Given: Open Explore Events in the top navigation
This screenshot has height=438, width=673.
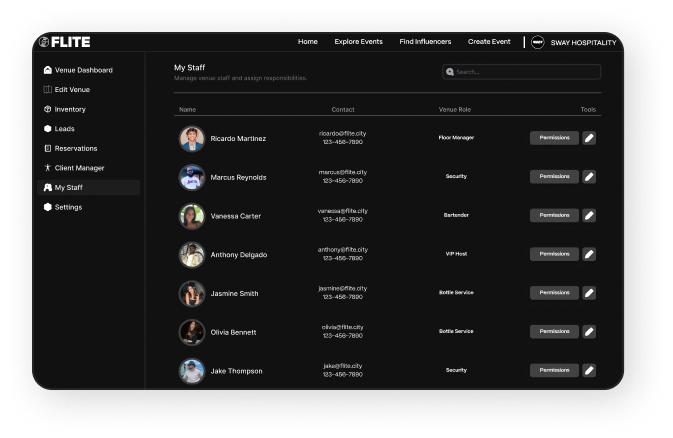Looking at the screenshot, I should (358, 42).
